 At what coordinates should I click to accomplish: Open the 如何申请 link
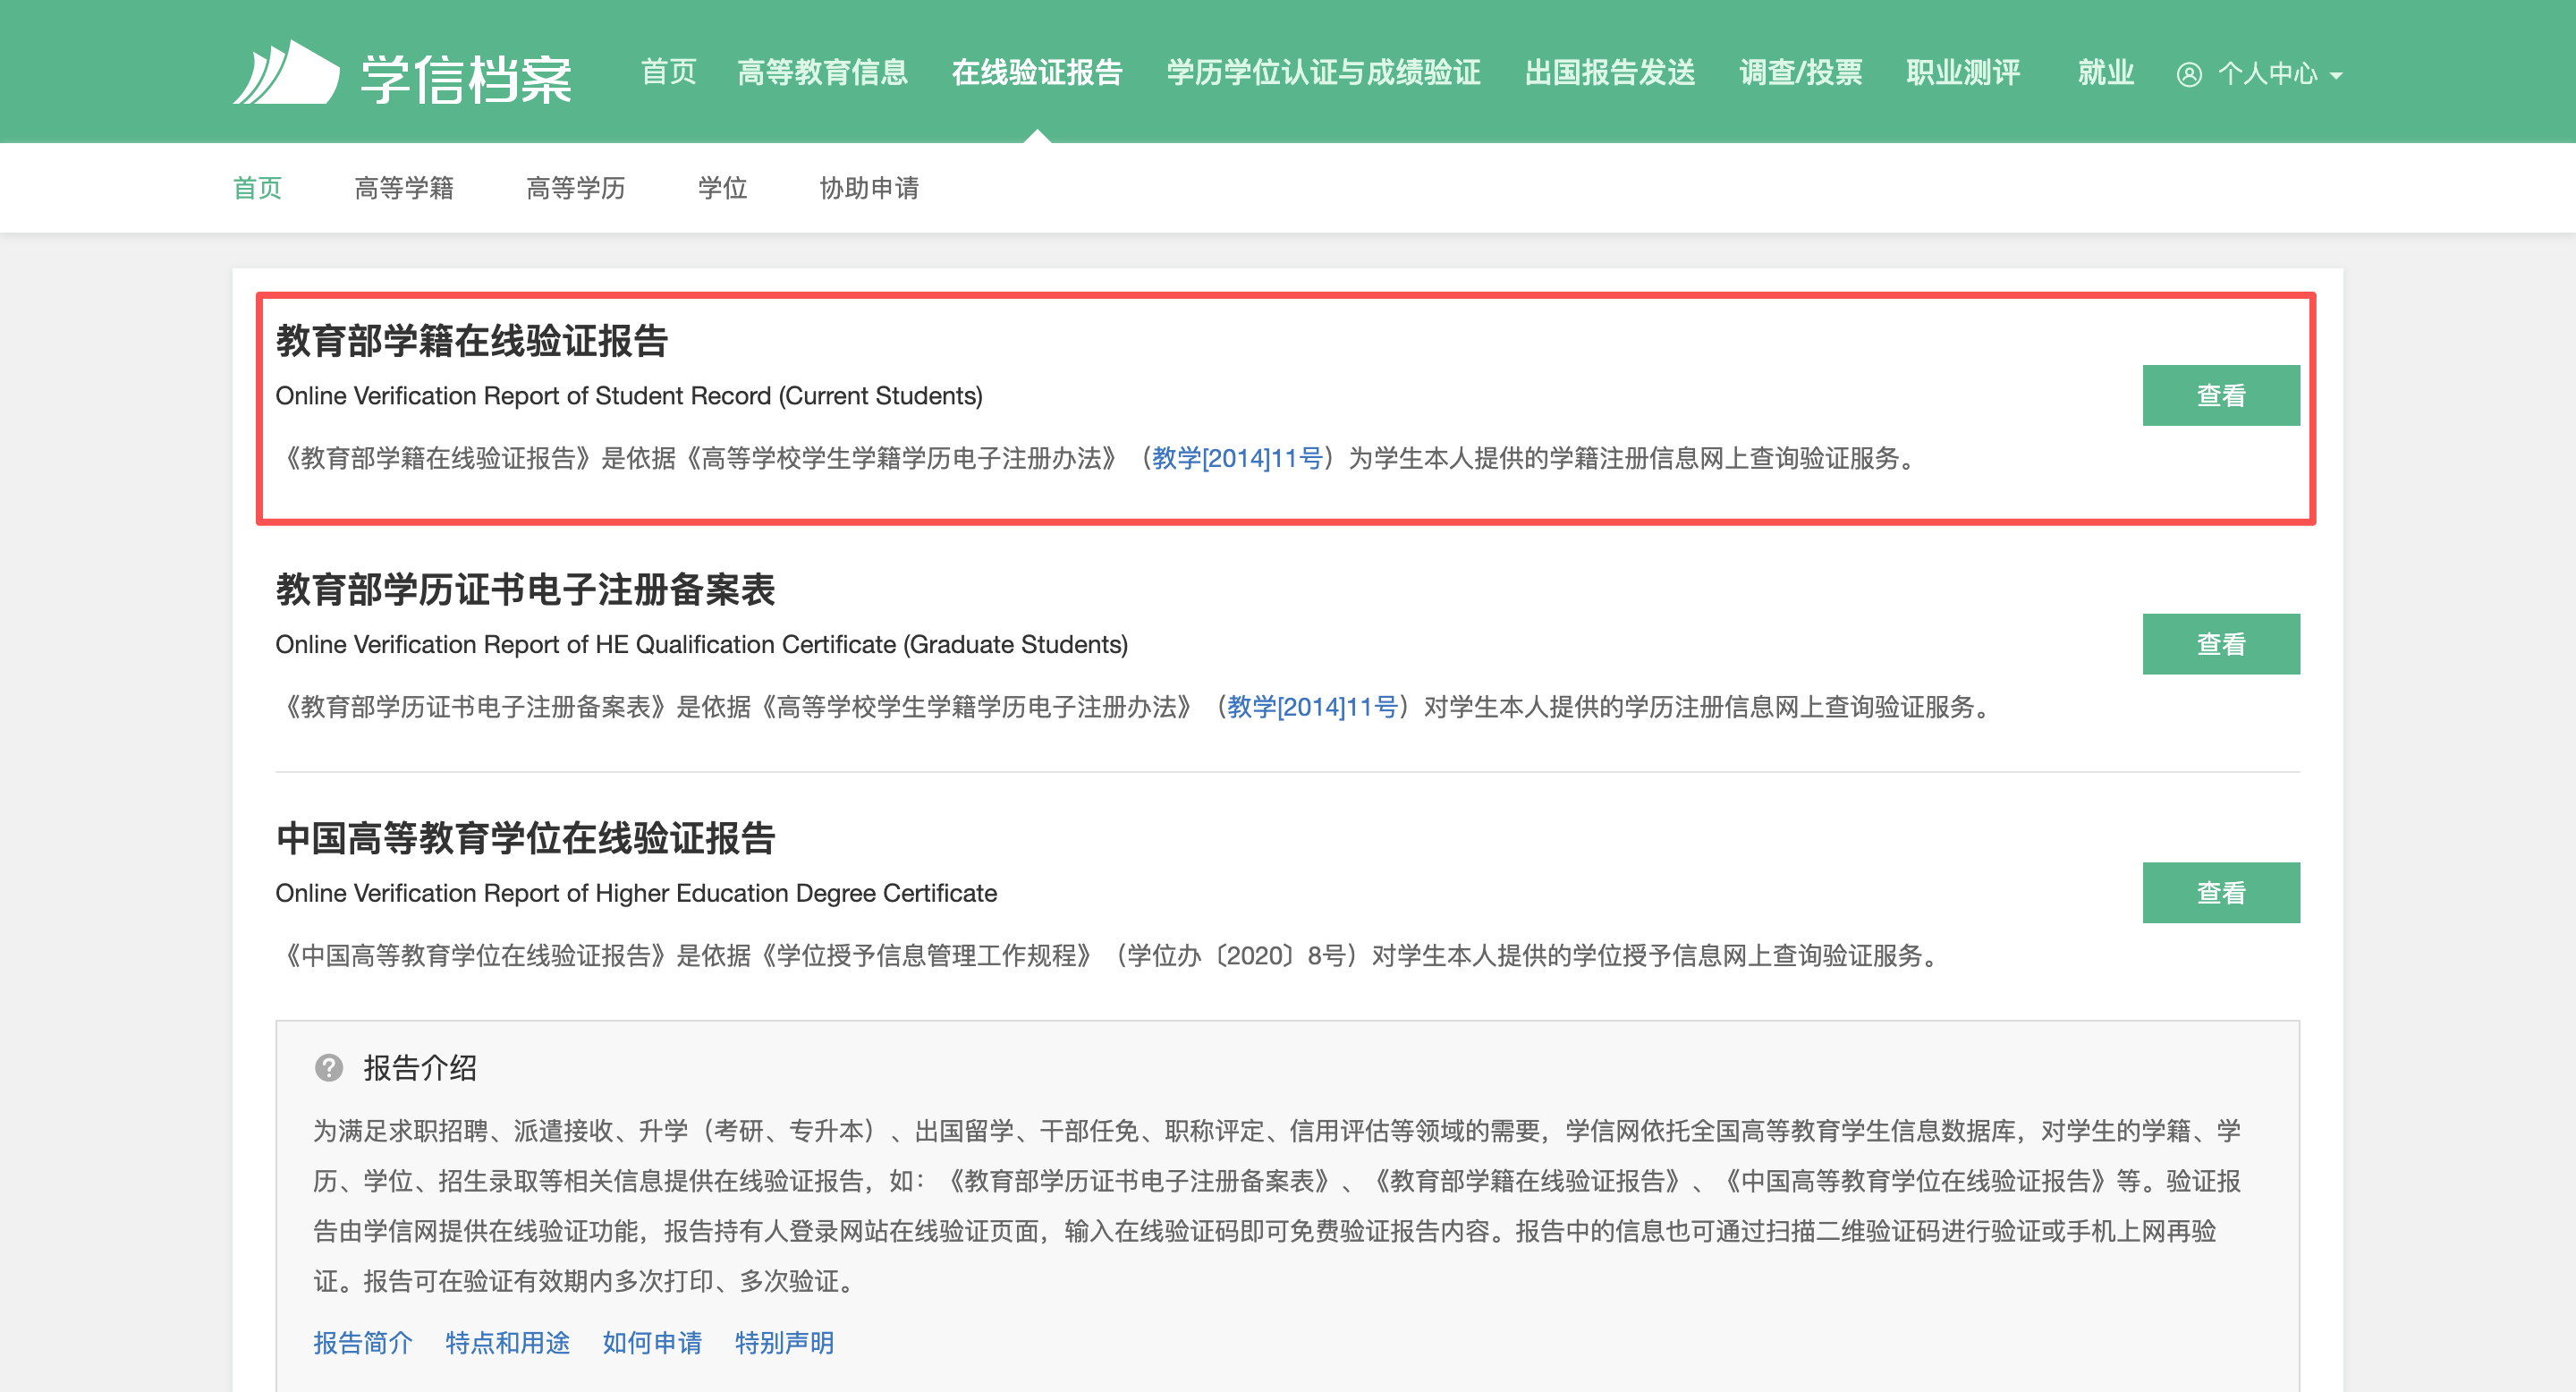pos(652,1342)
